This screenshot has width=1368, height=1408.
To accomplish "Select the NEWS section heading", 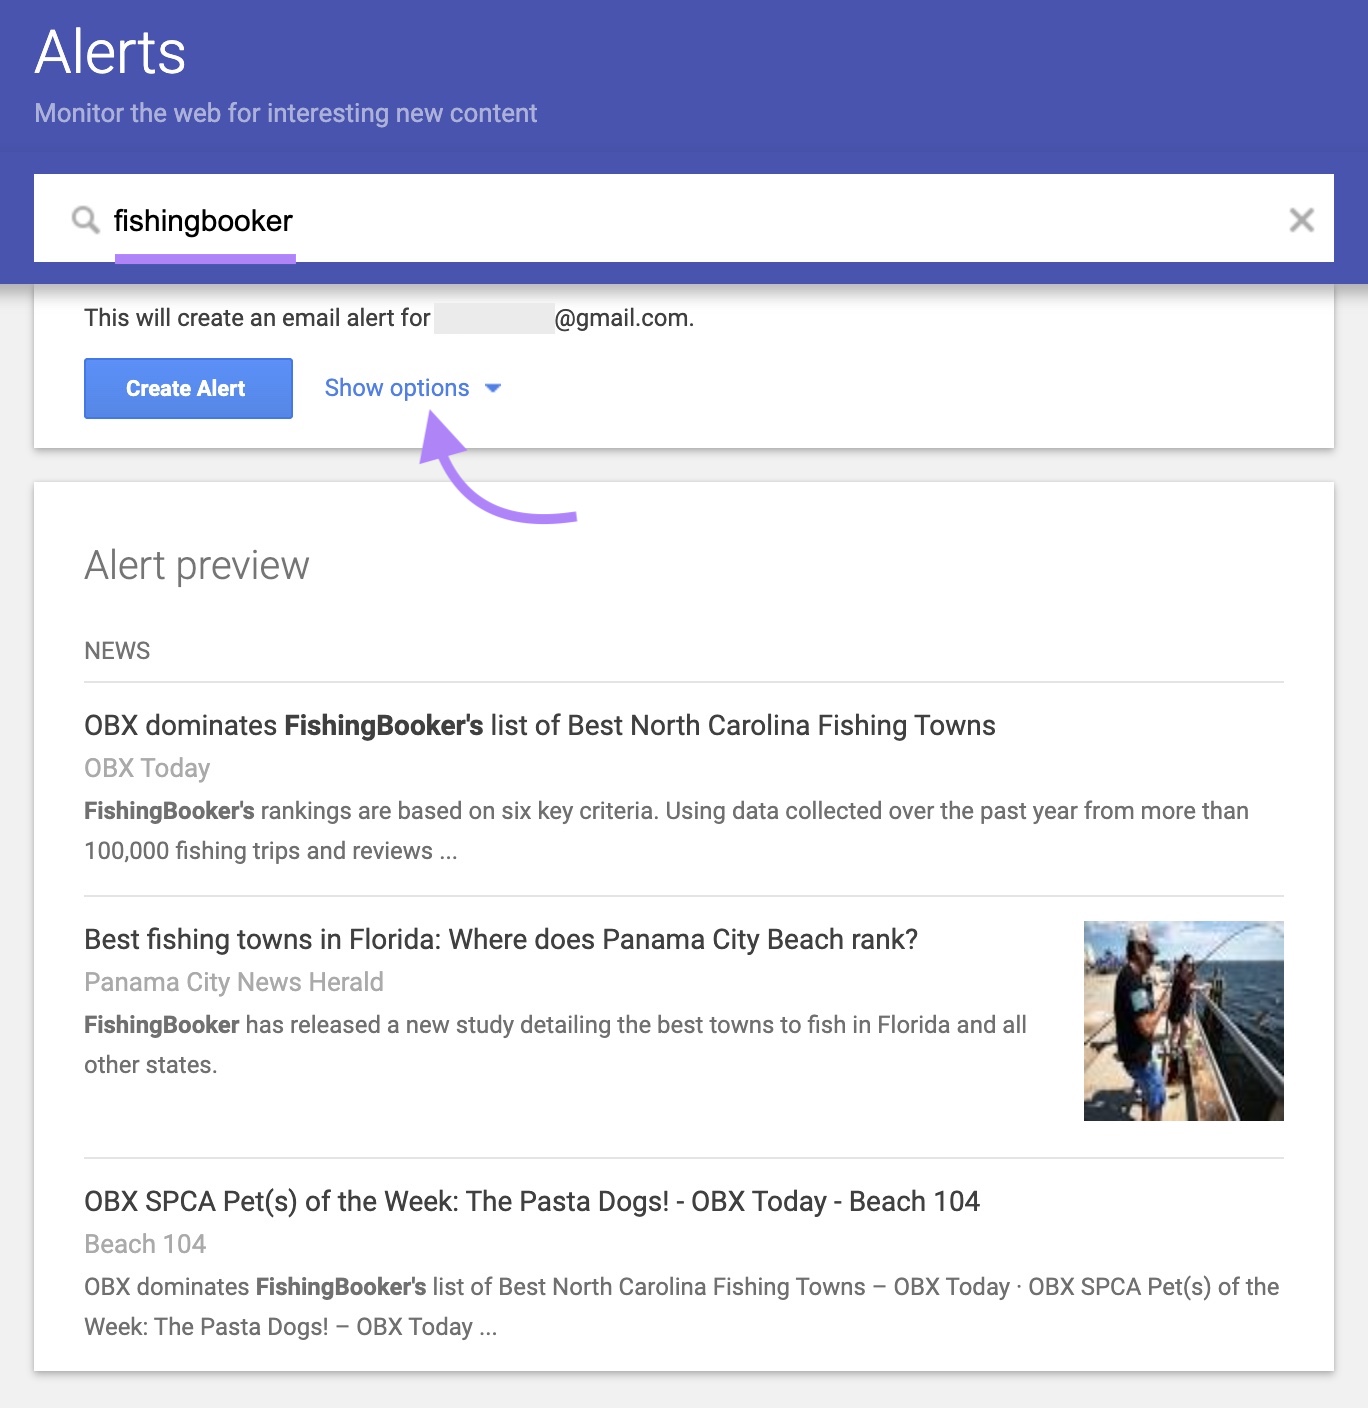I will tap(117, 650).
